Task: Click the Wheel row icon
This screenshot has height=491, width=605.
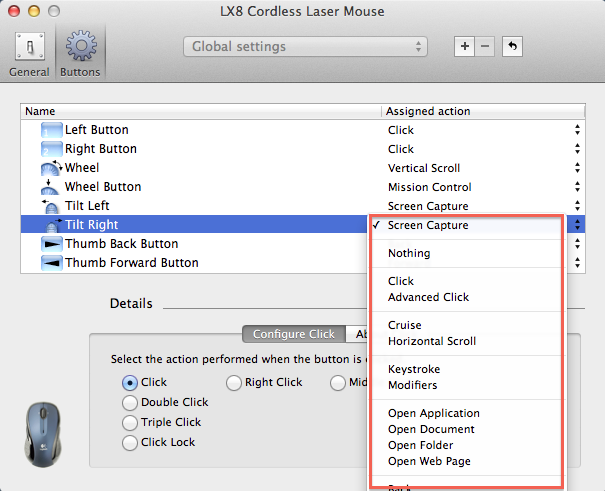Action: point(51,168)
